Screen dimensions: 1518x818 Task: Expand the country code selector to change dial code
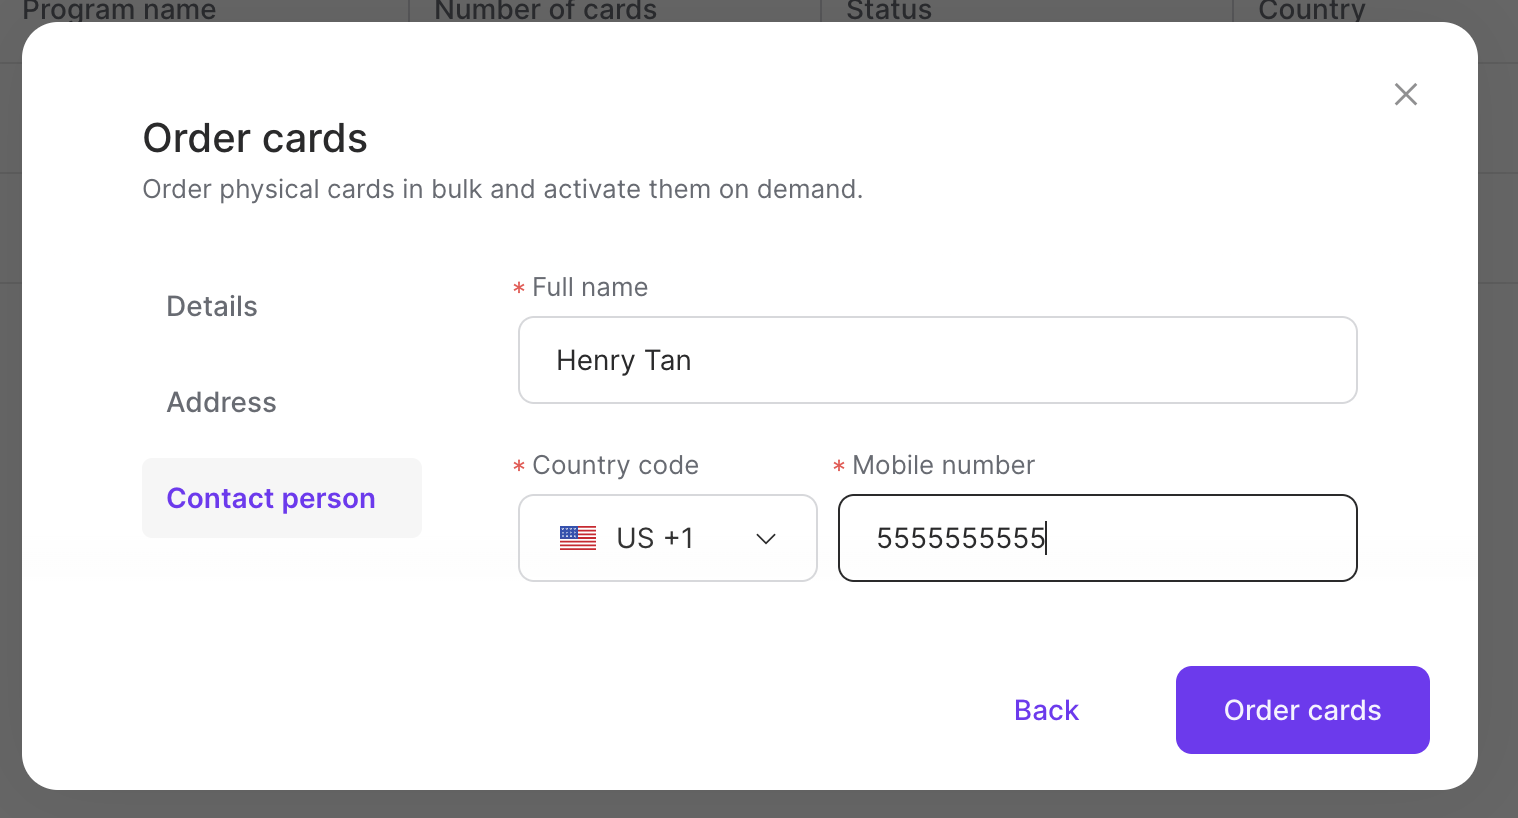pyautogui.click(x=667, y=538)
